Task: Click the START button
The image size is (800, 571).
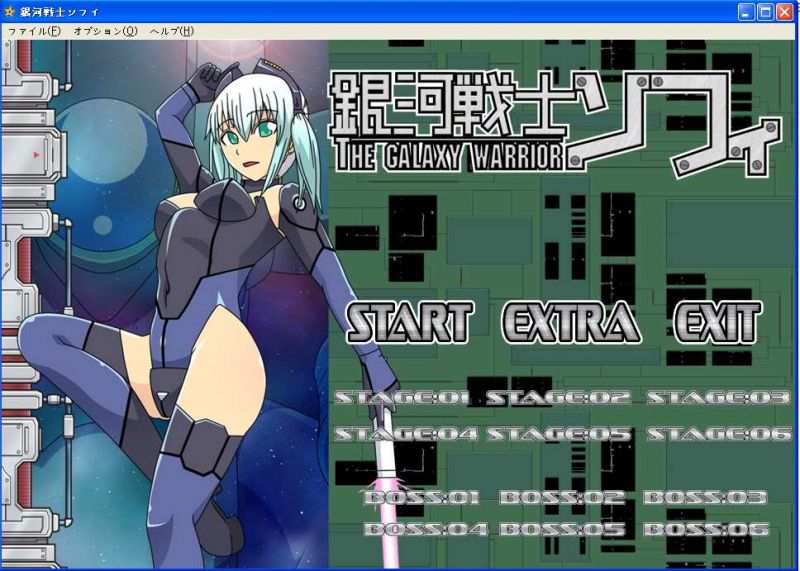Action: [410, 321]
